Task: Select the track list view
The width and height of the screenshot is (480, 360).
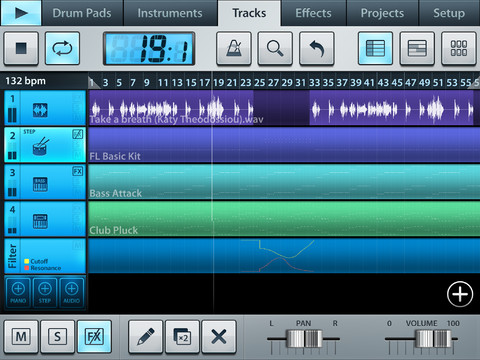Action: coord(375,48)
